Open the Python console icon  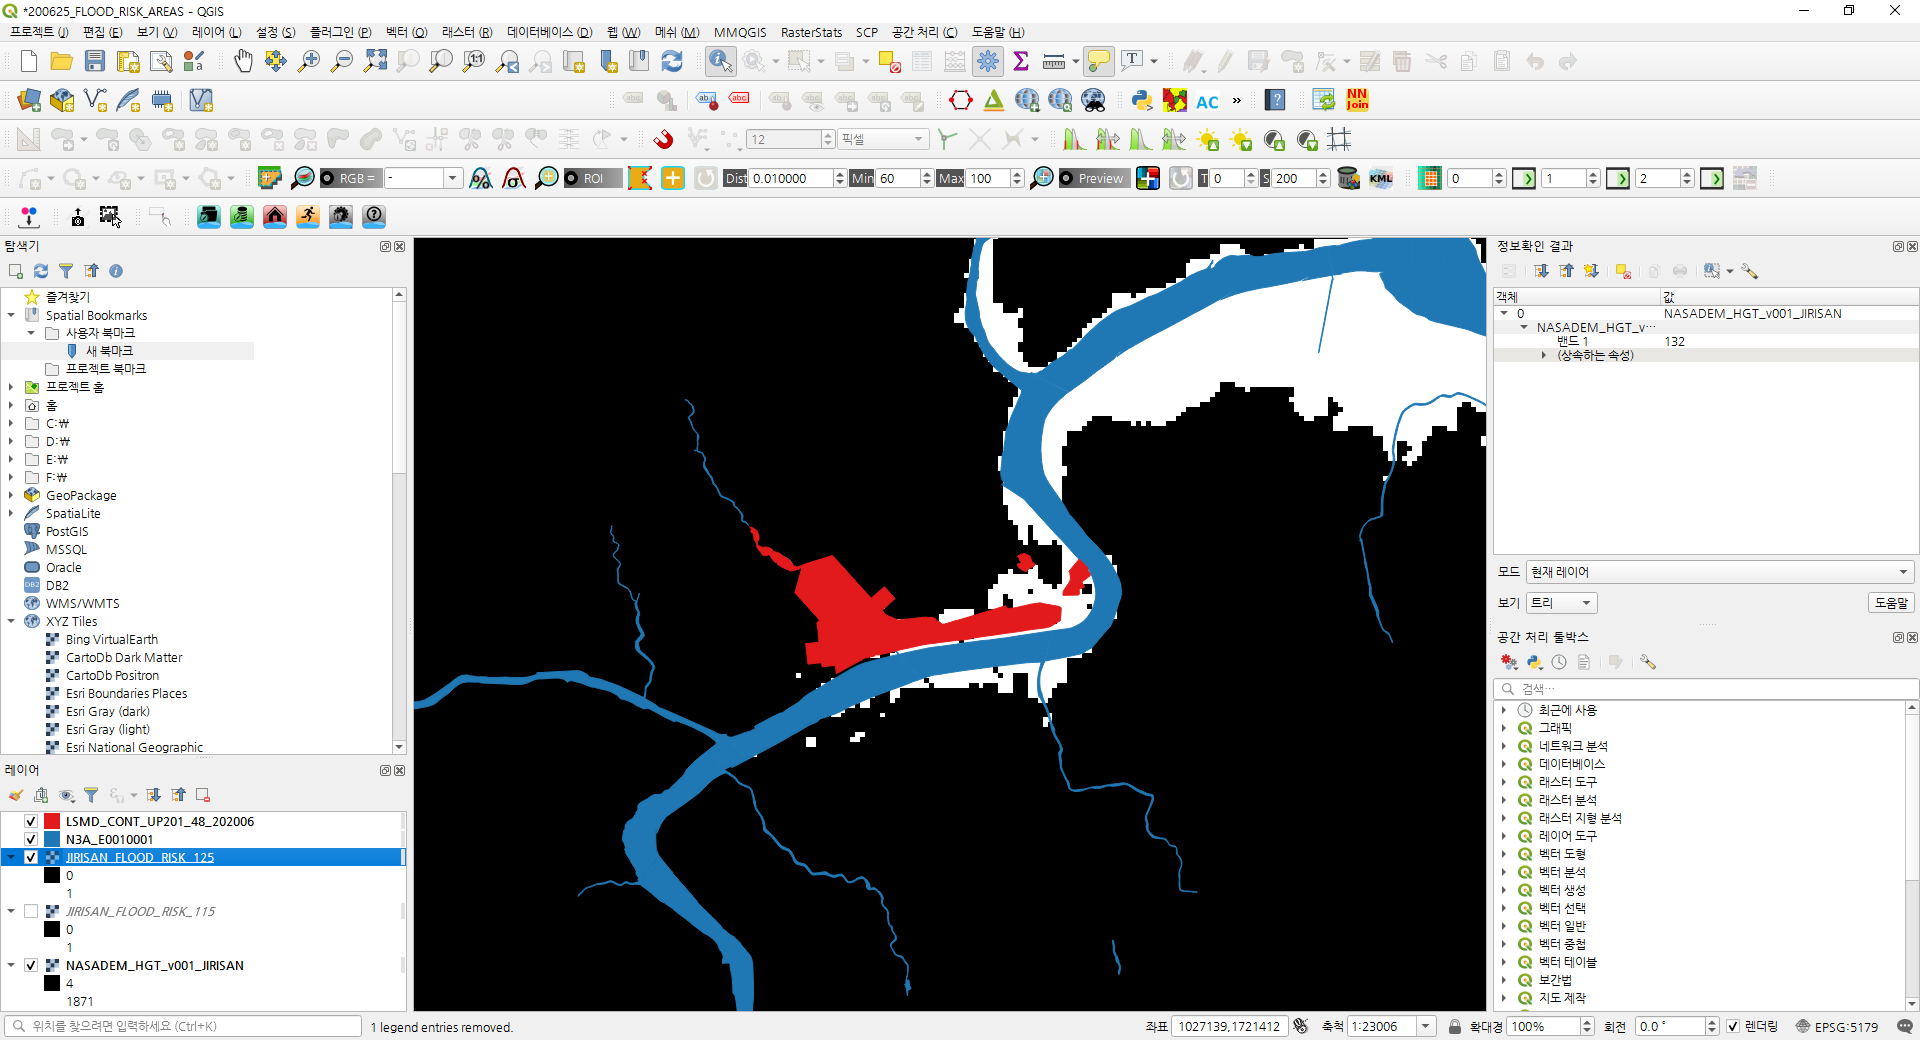1142,100
